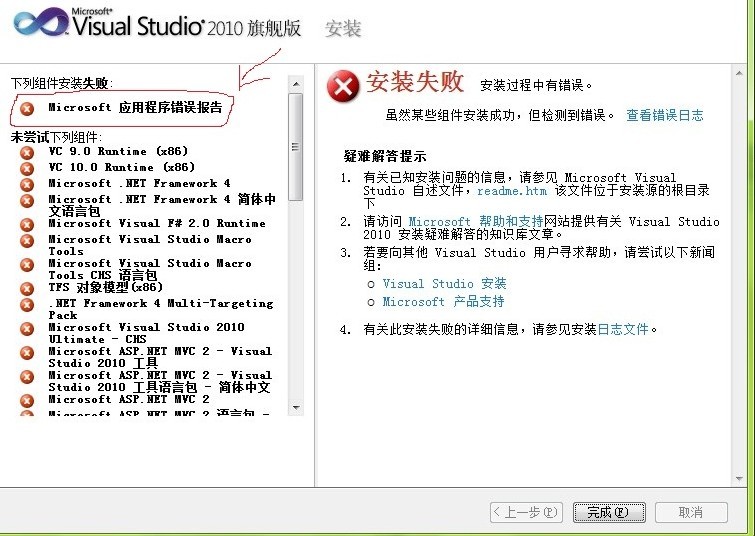Select Microsoft .NET Framework 4 in the list
755x536 pixels.
(139, 184)
